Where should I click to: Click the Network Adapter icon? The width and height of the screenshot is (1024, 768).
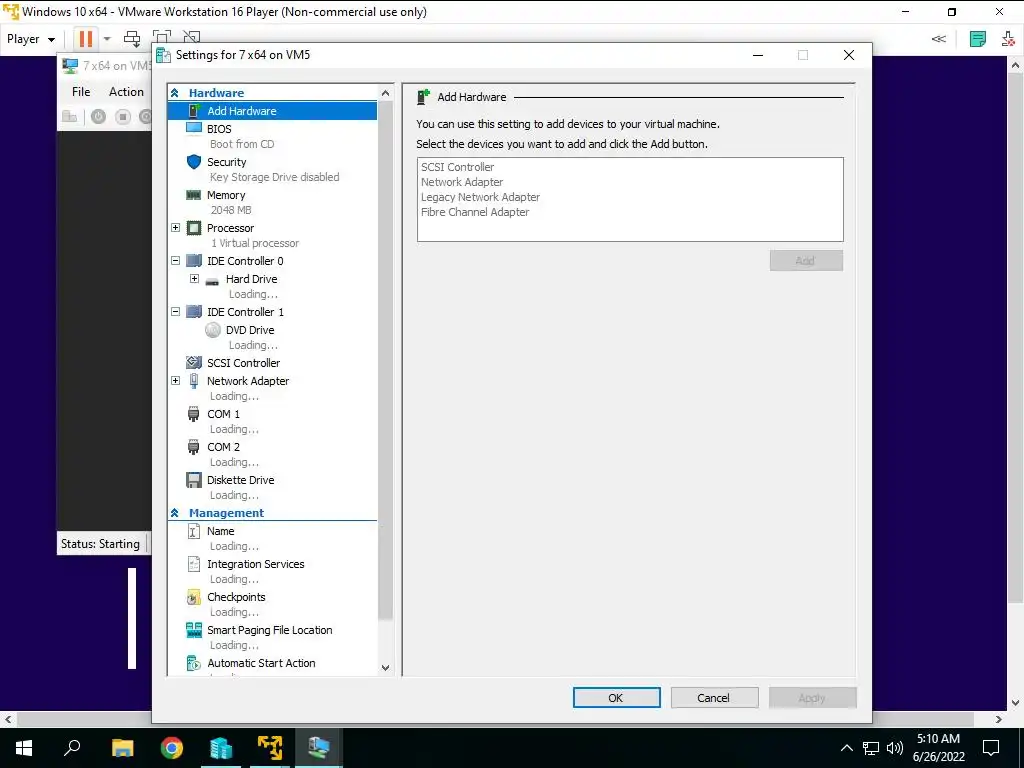194,381
